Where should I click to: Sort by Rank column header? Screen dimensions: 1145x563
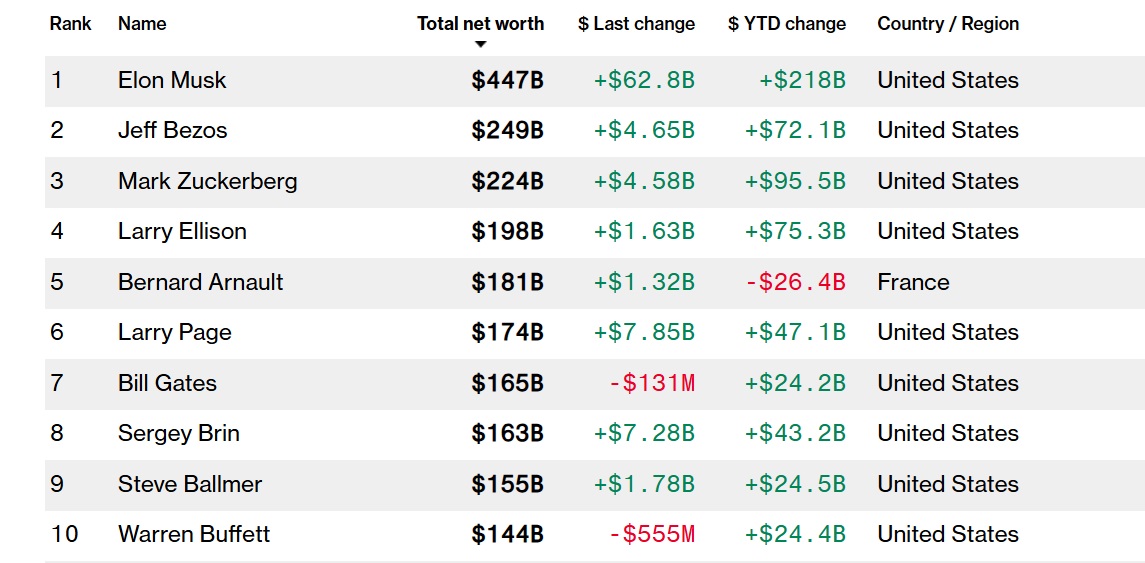click(71, 23)
